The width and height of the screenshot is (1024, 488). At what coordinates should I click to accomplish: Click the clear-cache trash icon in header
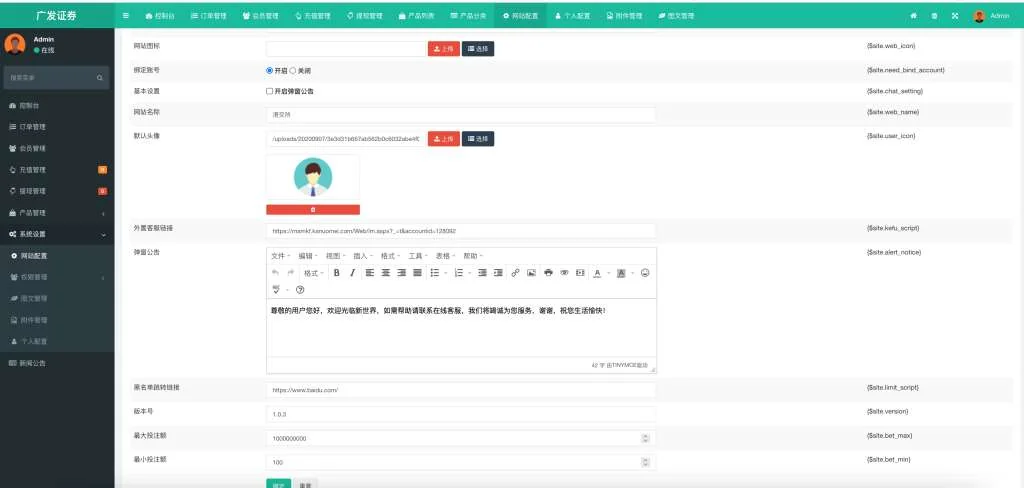(x=935, y=16)
